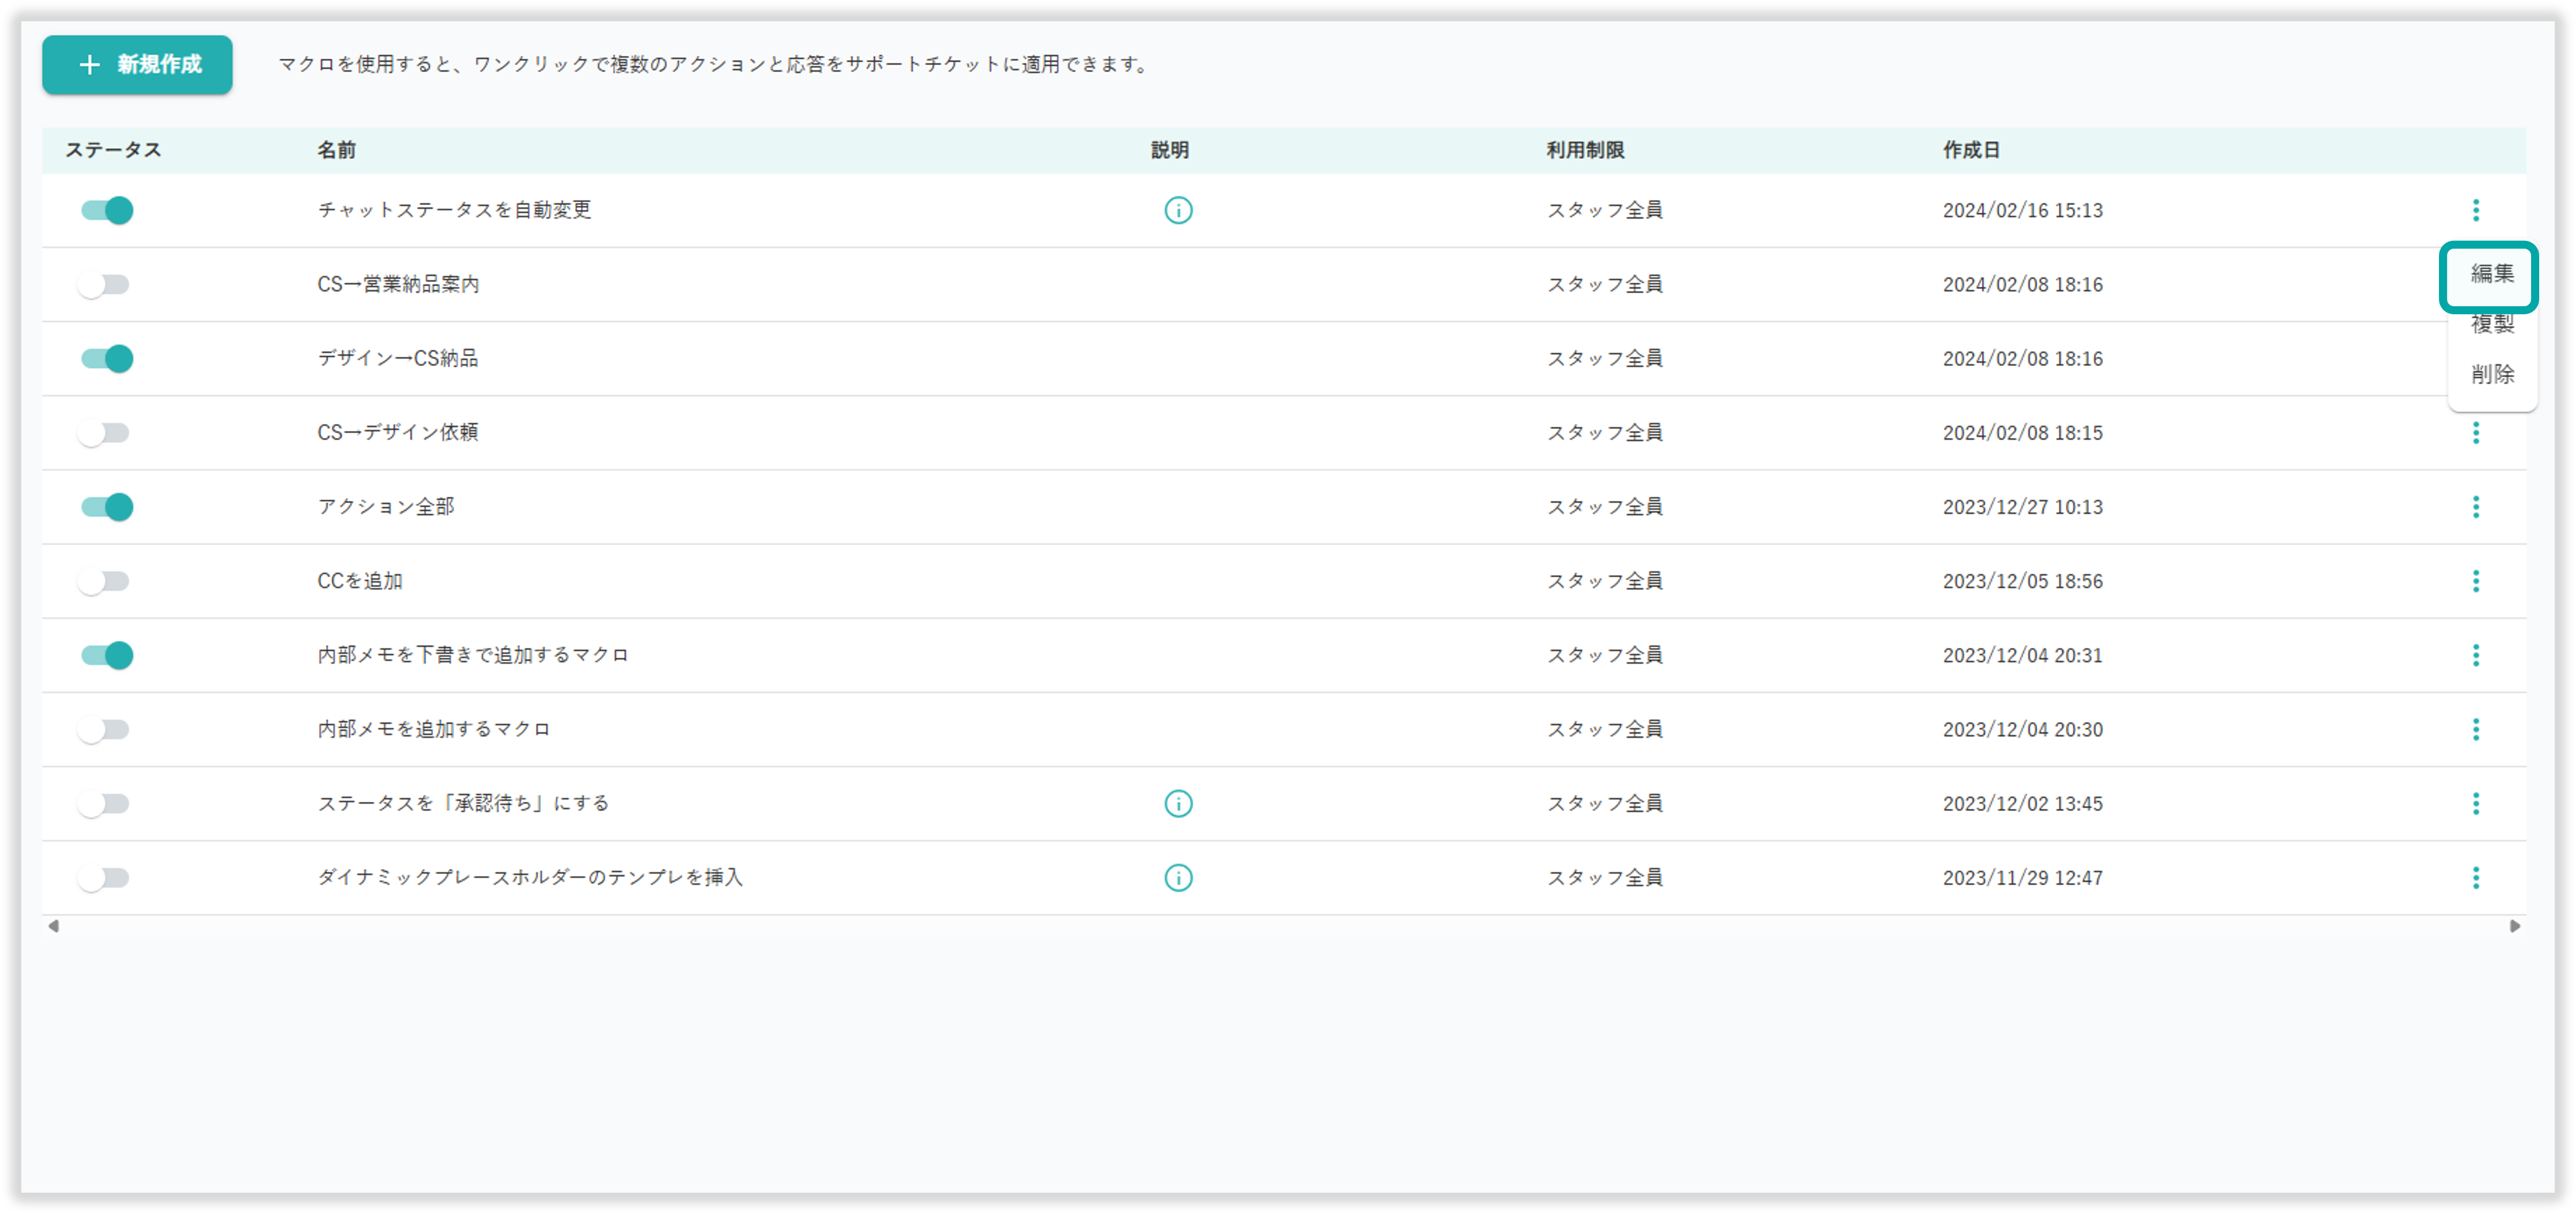Enable the CCを追加 macro switch

point(104,581)
